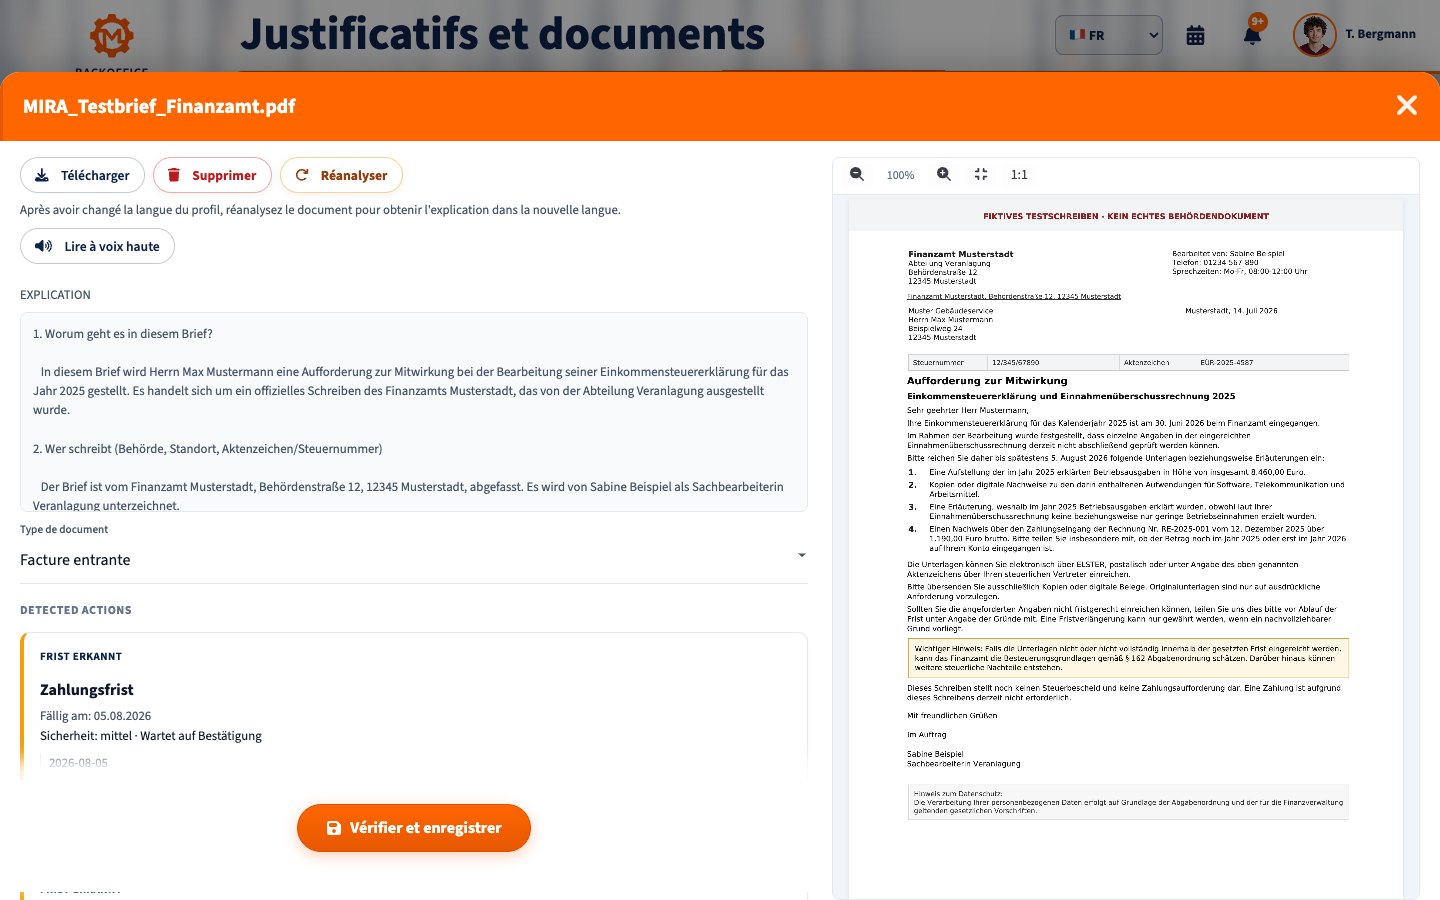Click the T. Bergmann user name
1440x900 pixels.
pyautogui.click(x=1380, y=34)
